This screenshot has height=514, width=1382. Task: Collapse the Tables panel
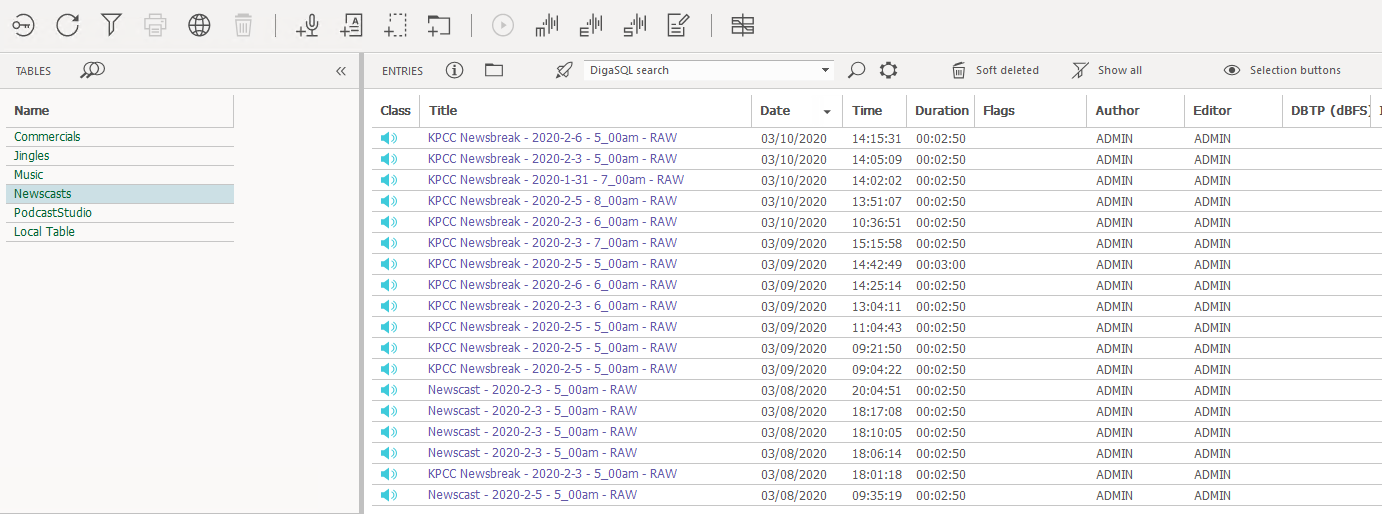341,71
